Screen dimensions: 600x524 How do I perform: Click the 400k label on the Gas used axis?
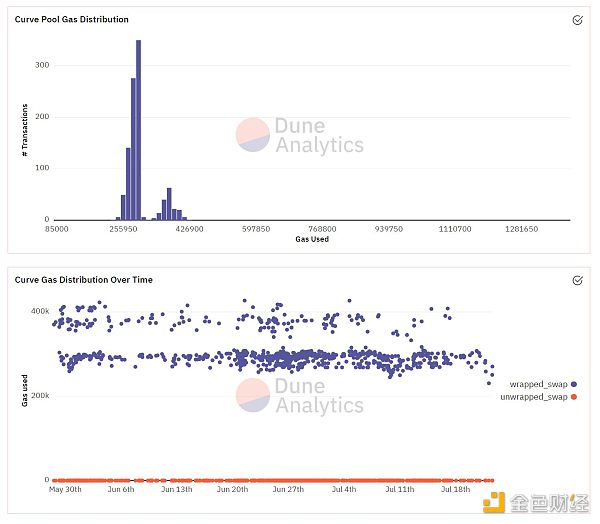[38, 311]
